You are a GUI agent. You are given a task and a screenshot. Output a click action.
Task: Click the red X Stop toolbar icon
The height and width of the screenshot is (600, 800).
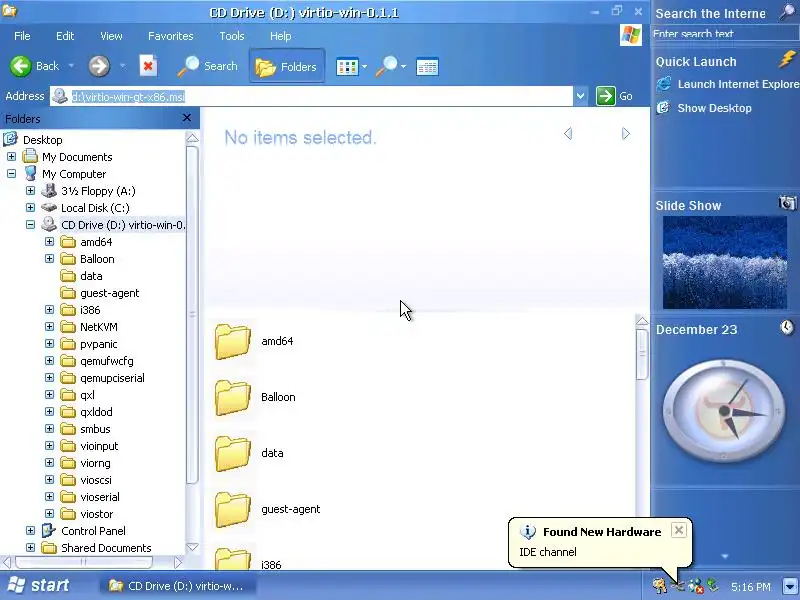tap(148, 66)
